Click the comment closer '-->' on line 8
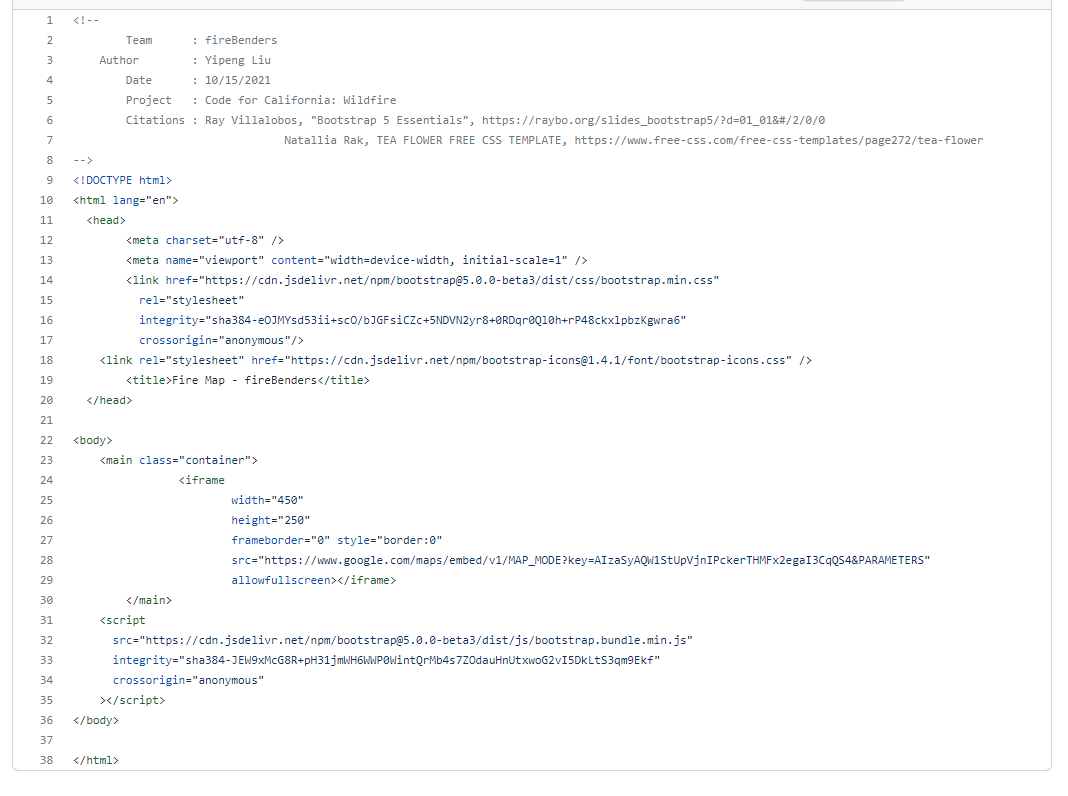This screenshot has width=1068, height=796. [83, 160]
